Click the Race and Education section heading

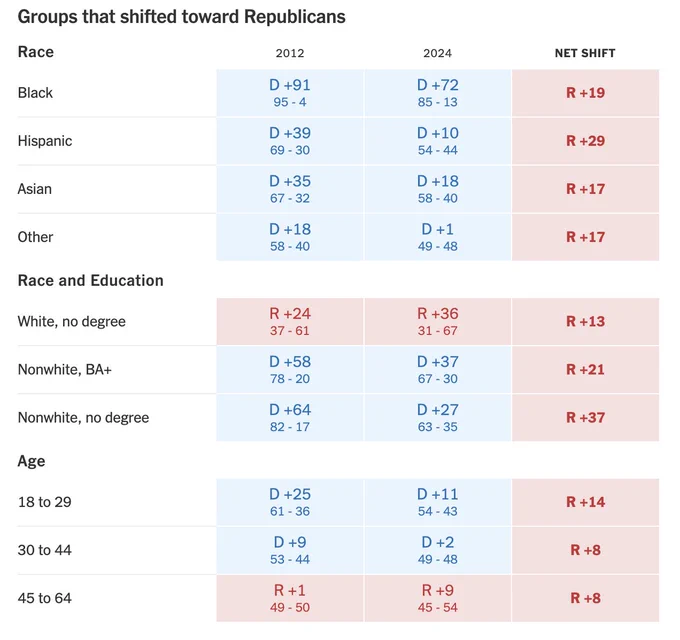(91, 280)
